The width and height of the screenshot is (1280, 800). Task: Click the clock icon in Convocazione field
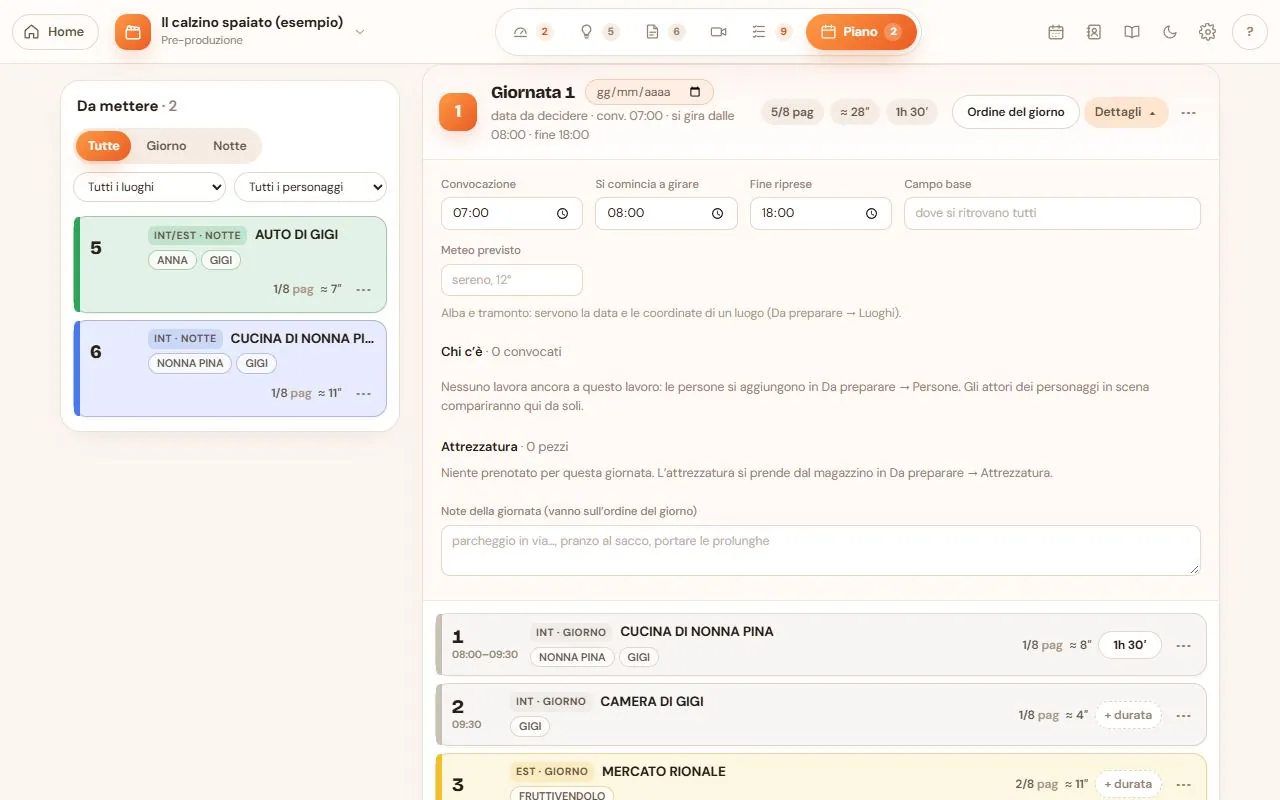tap(563, 213)
